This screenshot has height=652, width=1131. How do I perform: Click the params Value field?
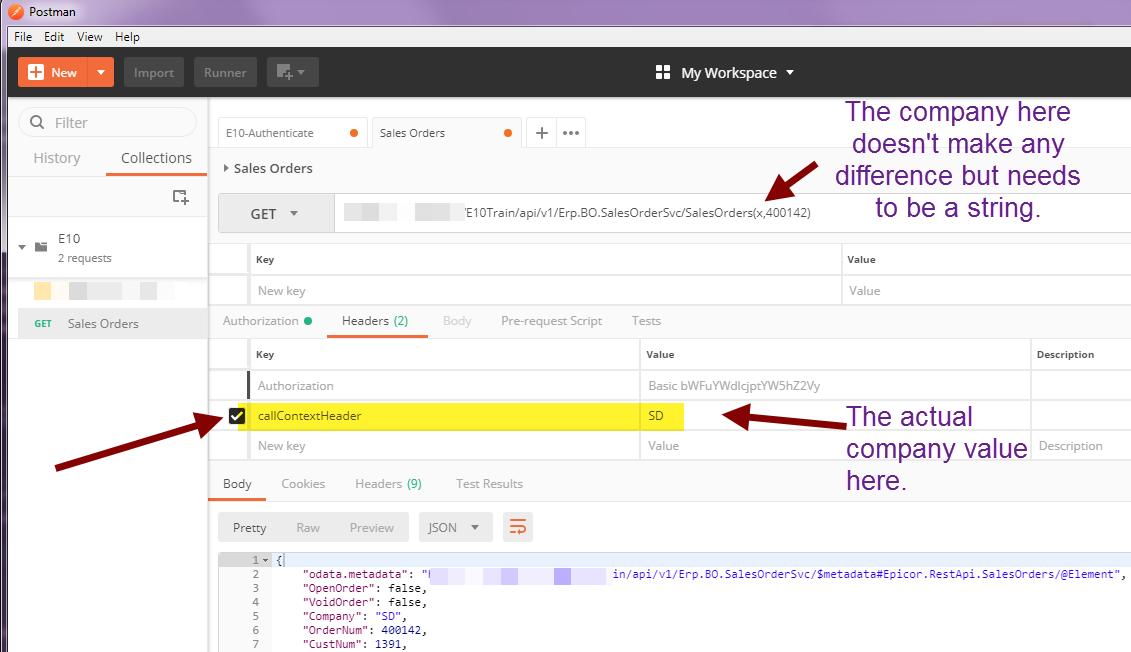pos(987,291)
